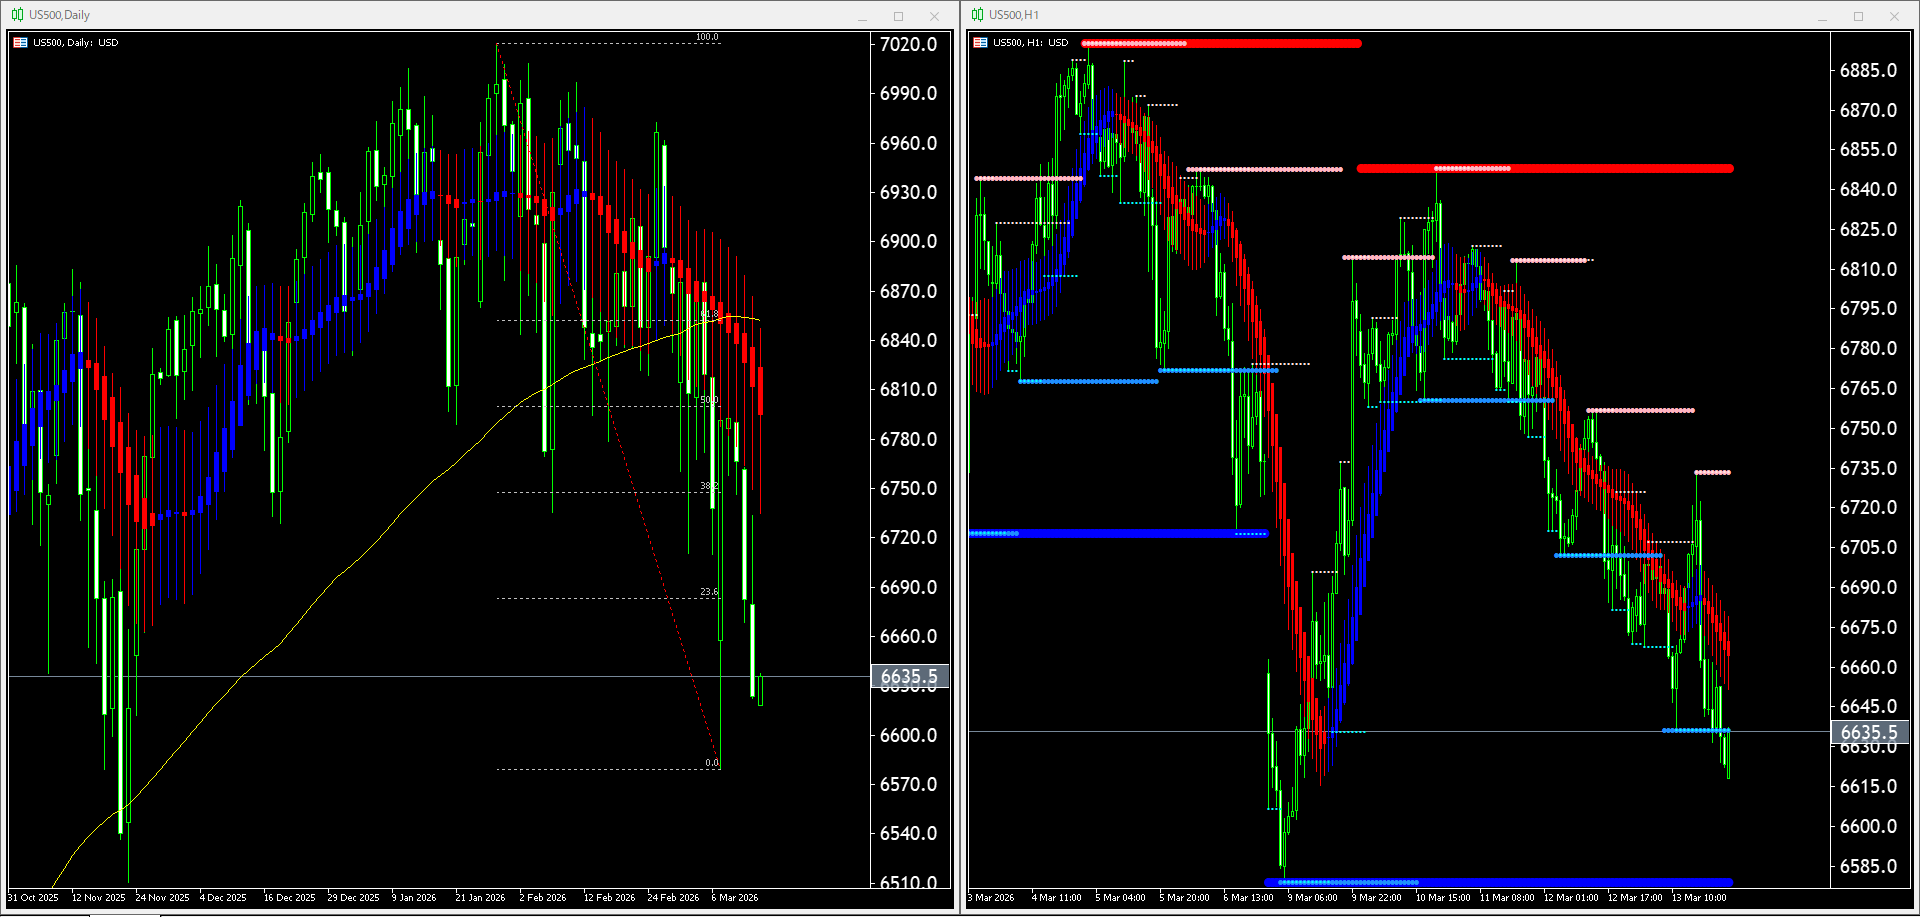Viewport: 1920px width, 917px height.
Task: Click the '13 Mar 10:00' time on the H1 axis
Action: 1699,898
